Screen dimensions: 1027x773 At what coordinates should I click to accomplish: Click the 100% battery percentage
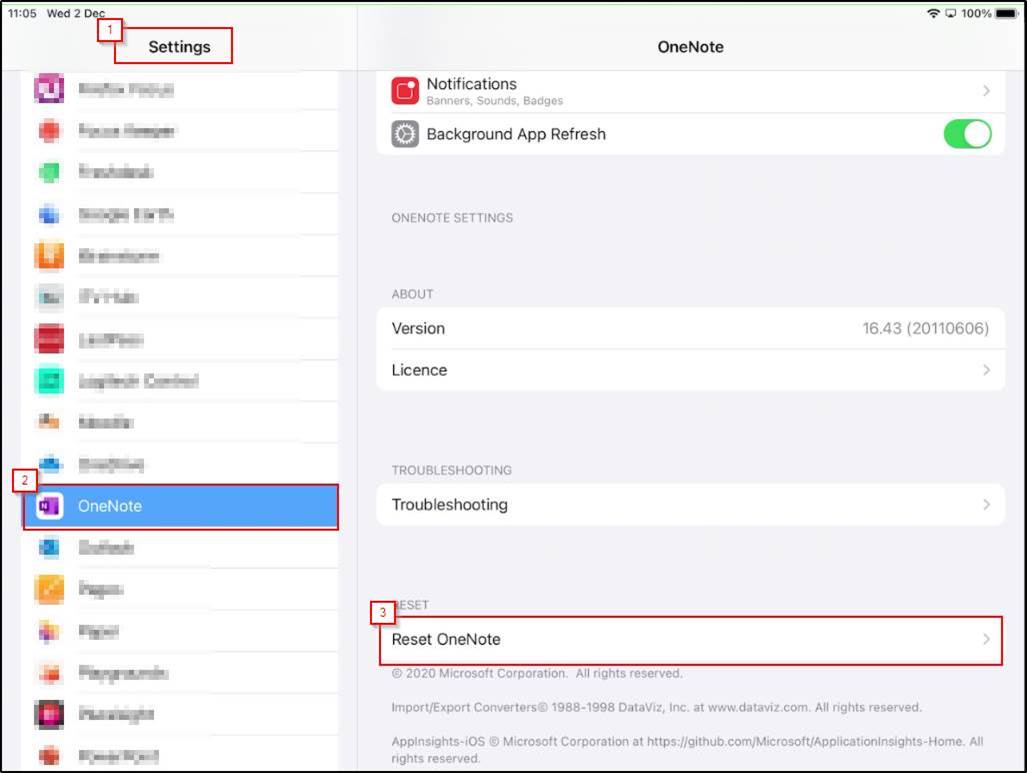pyautogui.click(x=976, y=13)
